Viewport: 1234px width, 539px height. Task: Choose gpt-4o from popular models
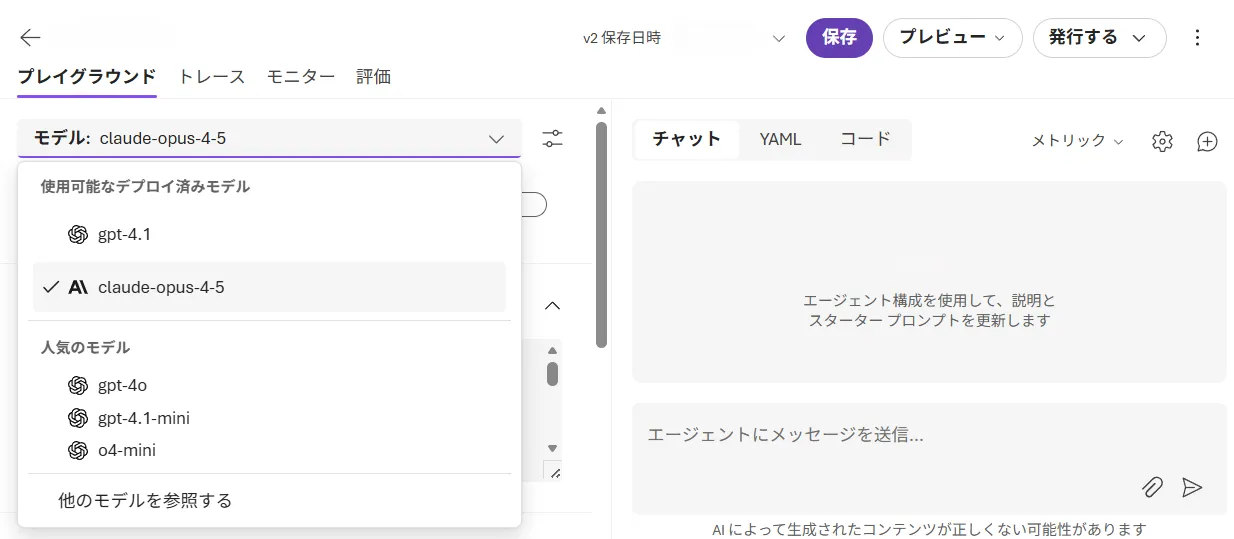(x=269, y=385)
